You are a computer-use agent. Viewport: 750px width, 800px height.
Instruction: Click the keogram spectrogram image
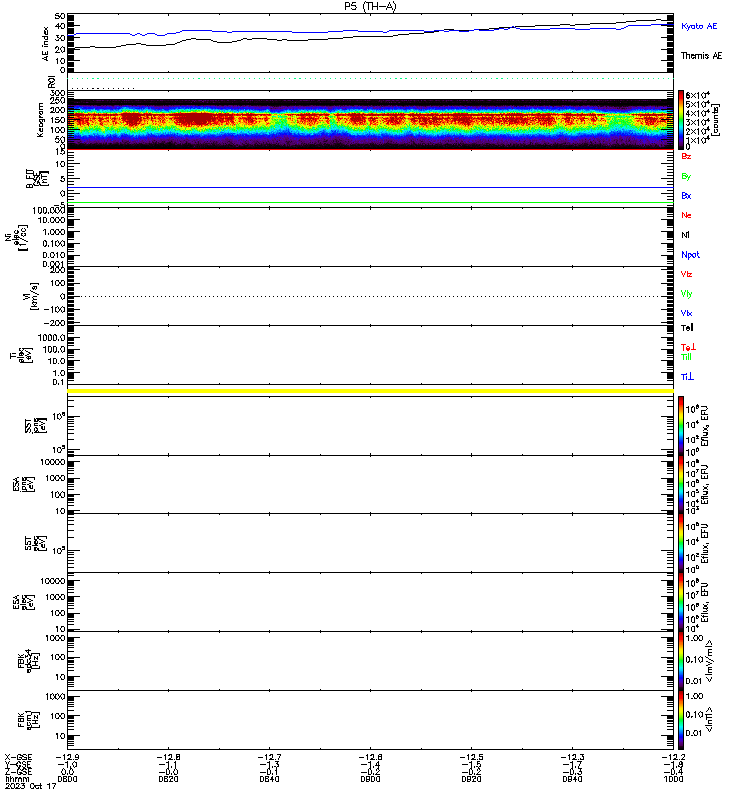371,124
